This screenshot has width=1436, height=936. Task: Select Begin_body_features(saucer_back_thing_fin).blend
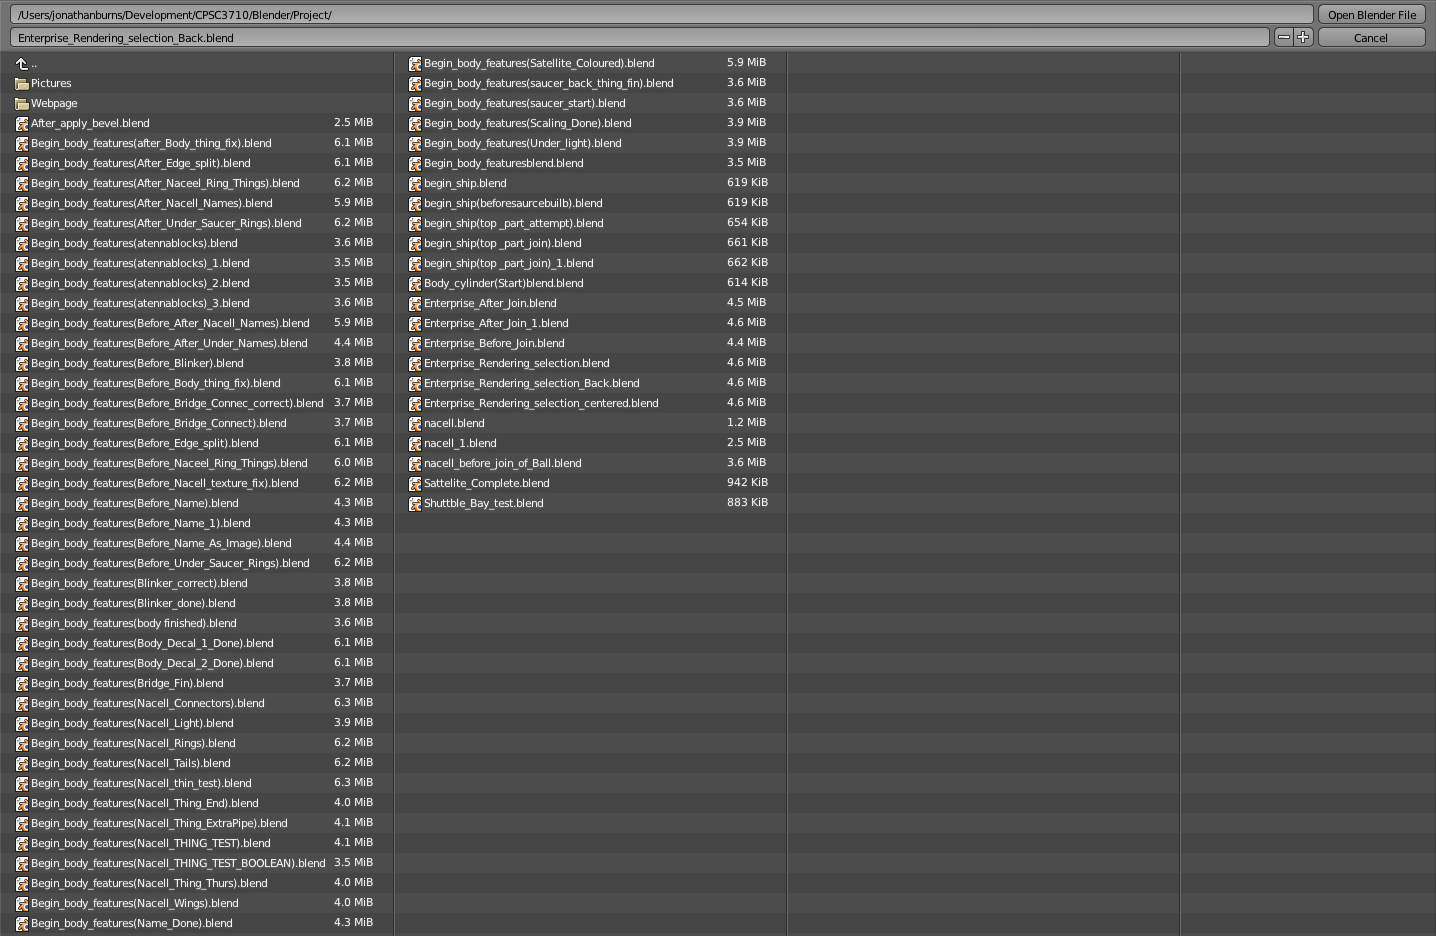[549, 83]
